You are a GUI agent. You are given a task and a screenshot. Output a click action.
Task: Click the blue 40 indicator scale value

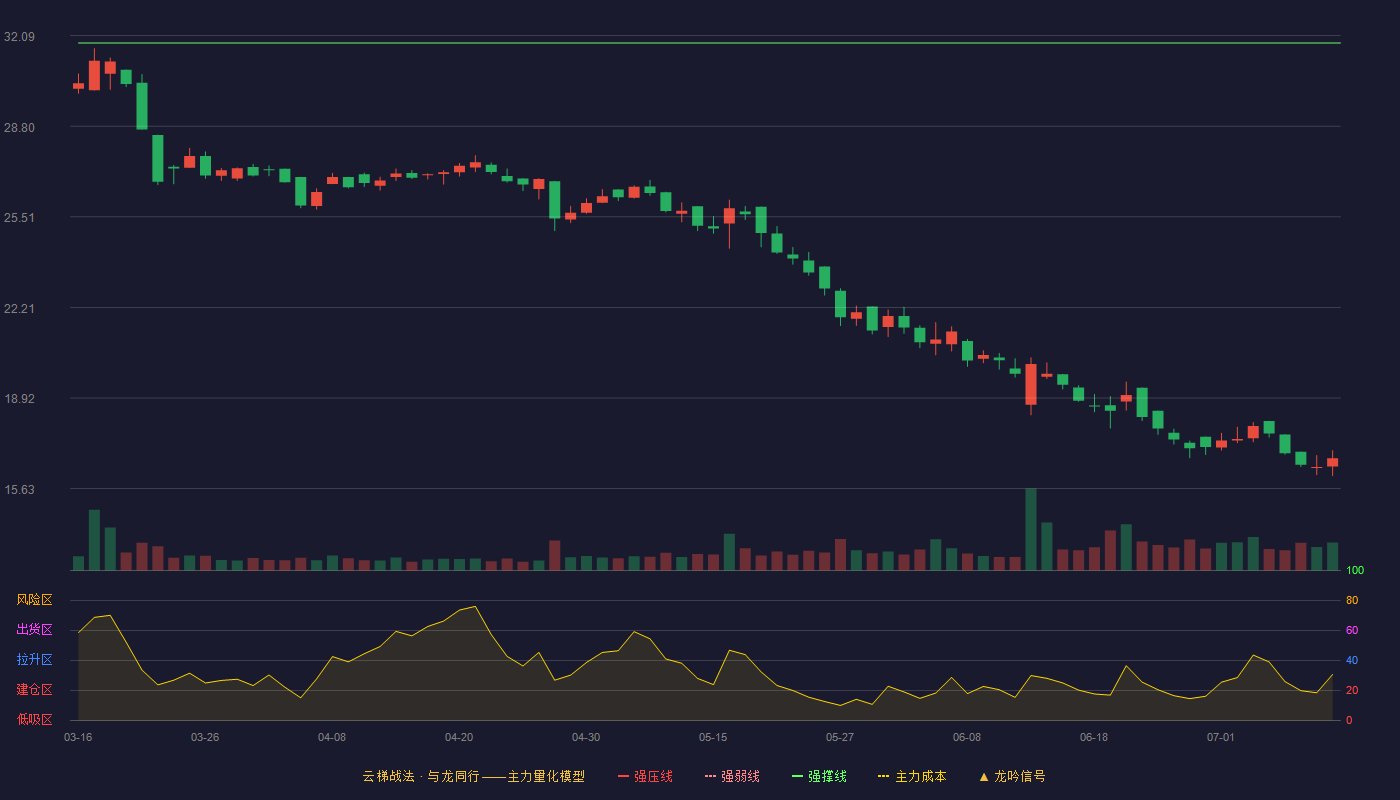(x=1352, y=660)
